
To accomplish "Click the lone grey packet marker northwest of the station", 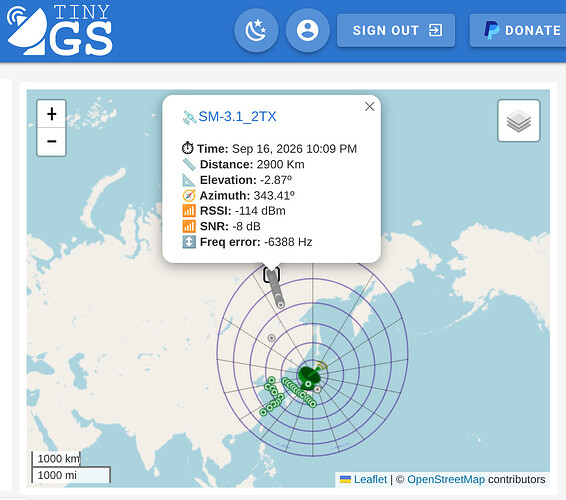I will click(x=271, y=338).
